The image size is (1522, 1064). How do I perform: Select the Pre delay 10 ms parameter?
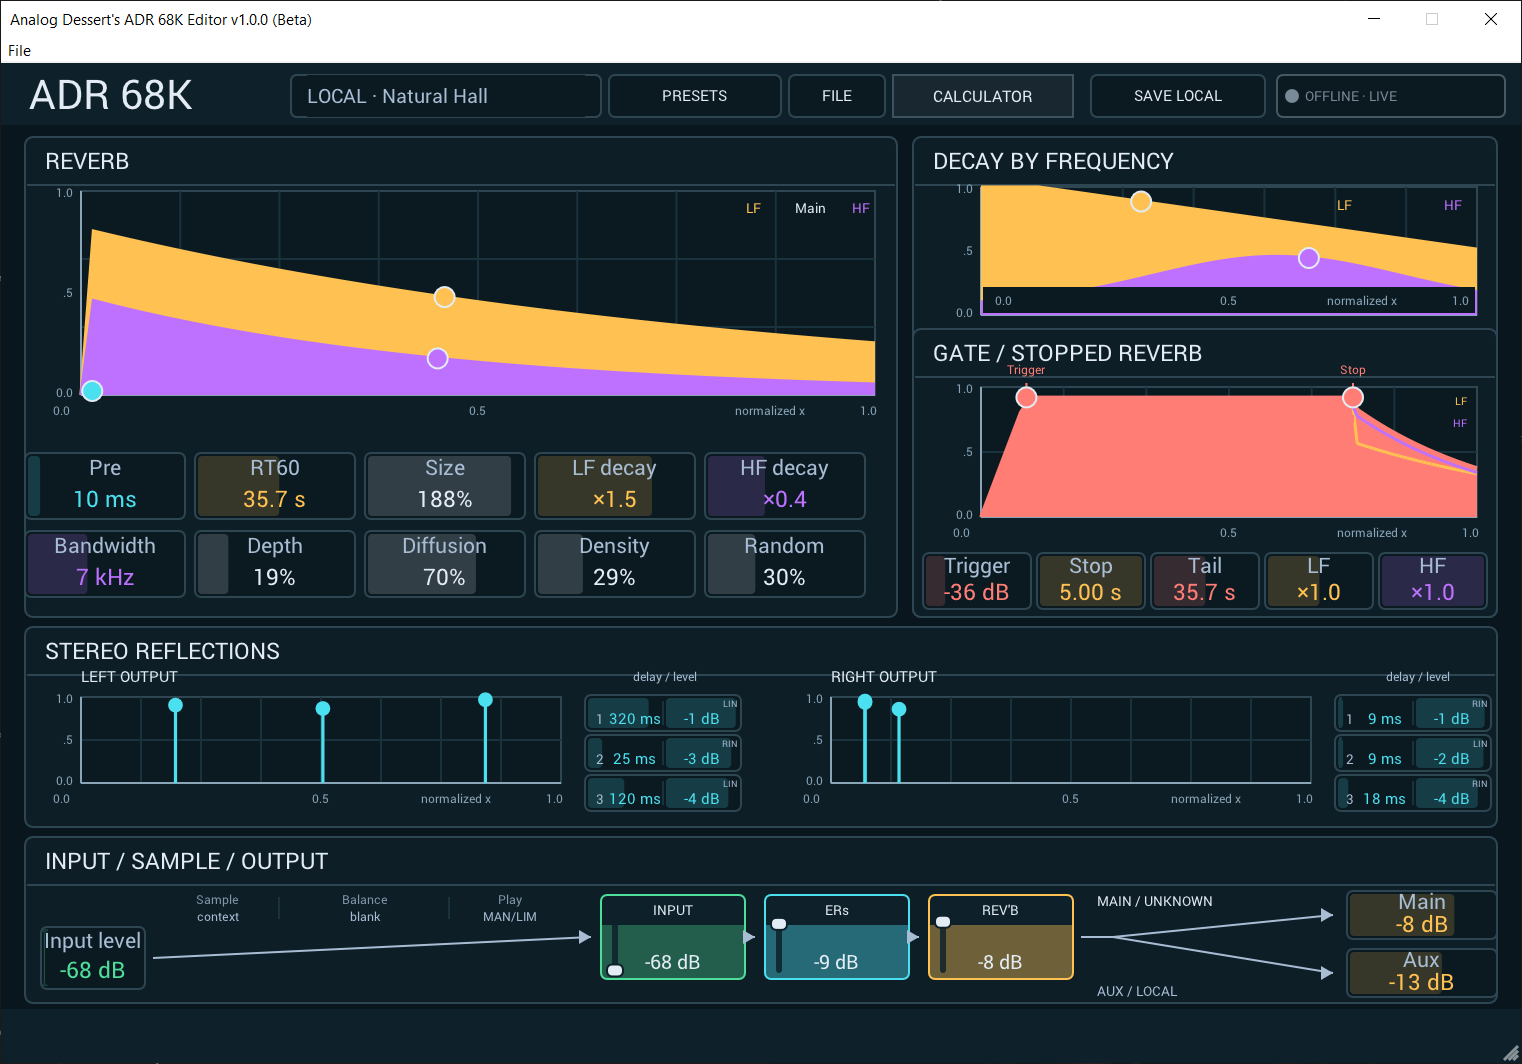(x=105, y=485)
